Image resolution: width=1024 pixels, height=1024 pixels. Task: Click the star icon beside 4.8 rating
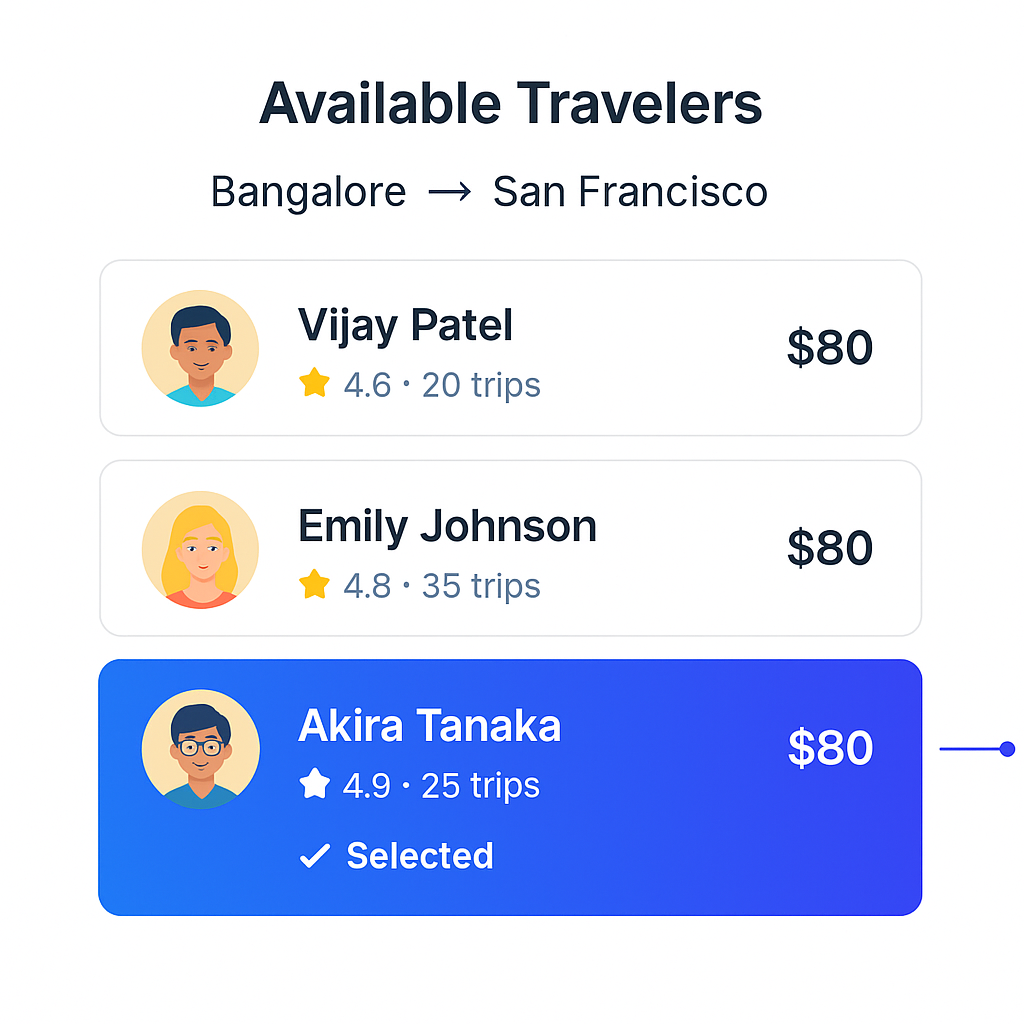tap(314, 584)
